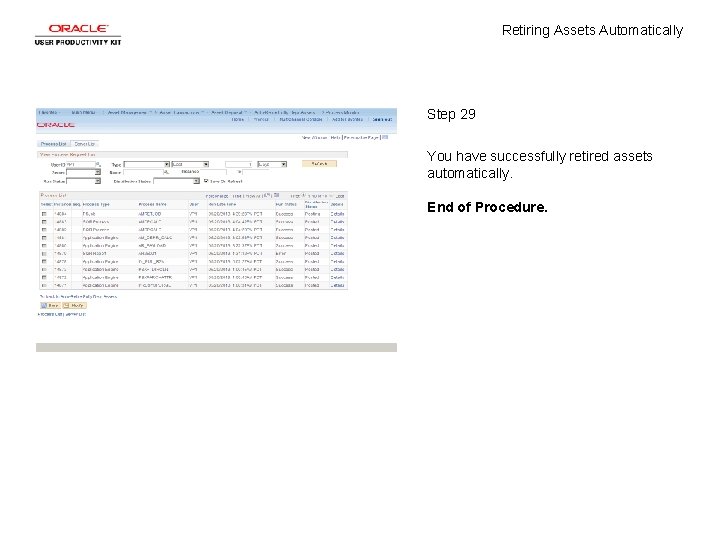This screenshot has width=720, height=540.
Task: Click the Add to Favorites link
Action: (x=347, y=119)
